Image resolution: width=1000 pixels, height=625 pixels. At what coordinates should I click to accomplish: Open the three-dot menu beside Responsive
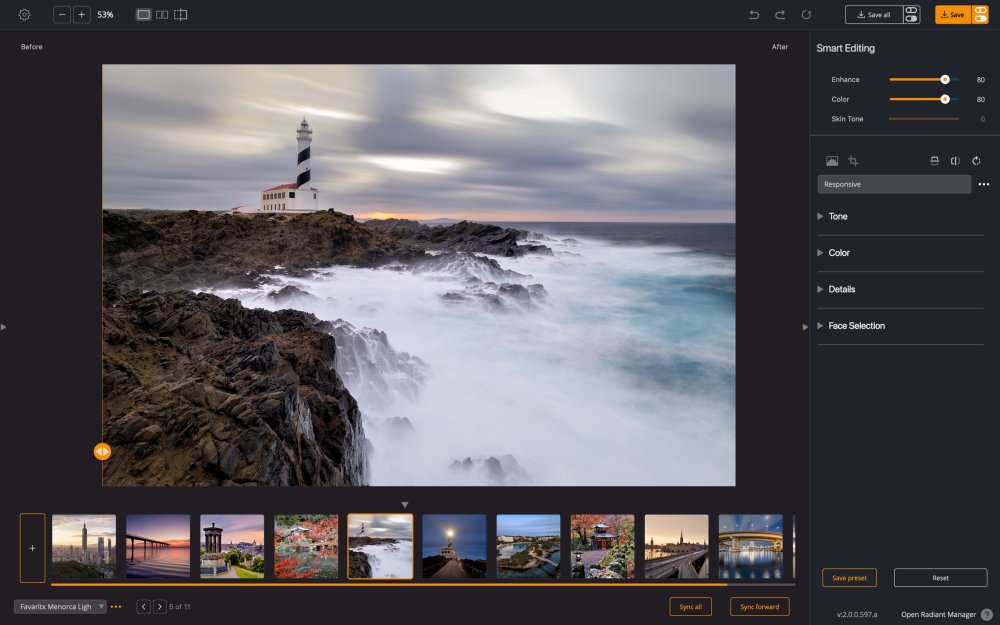(984, 185)
